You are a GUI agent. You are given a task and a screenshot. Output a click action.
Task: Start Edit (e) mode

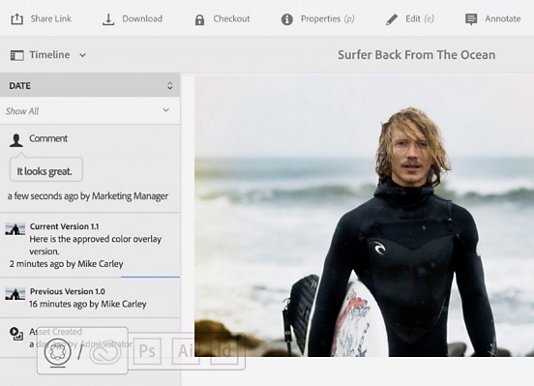pos(410,19)
